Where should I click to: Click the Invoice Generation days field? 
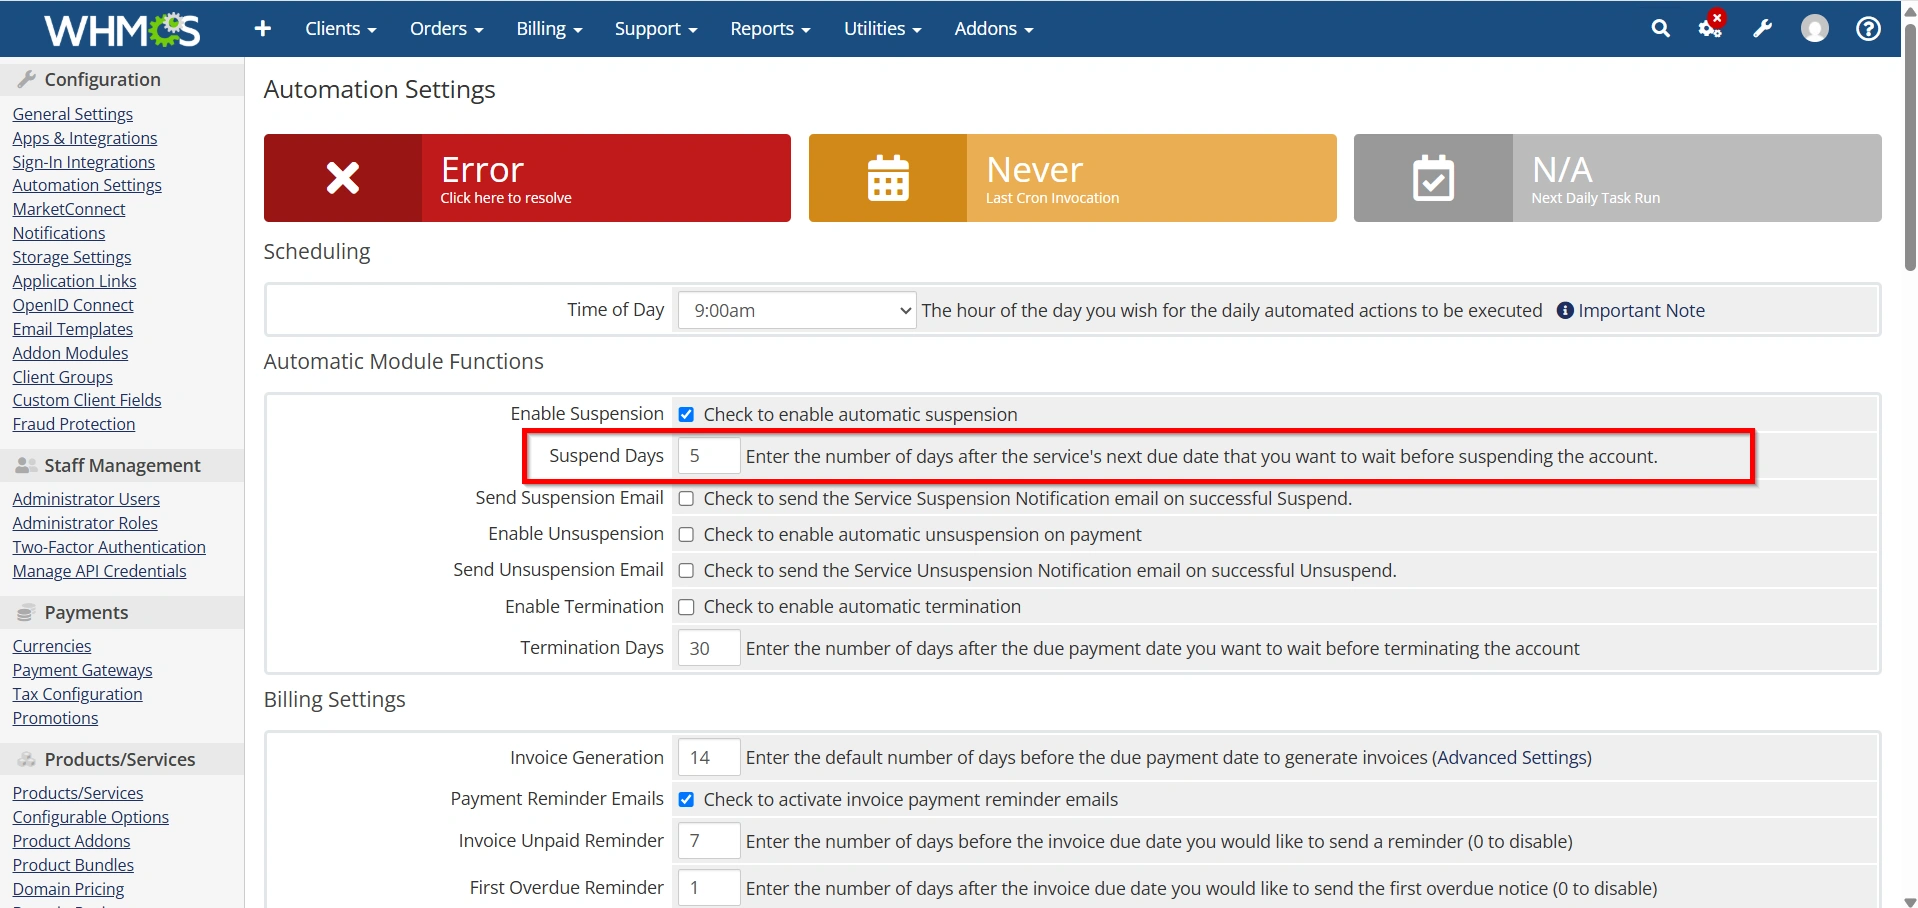(709, 758)
